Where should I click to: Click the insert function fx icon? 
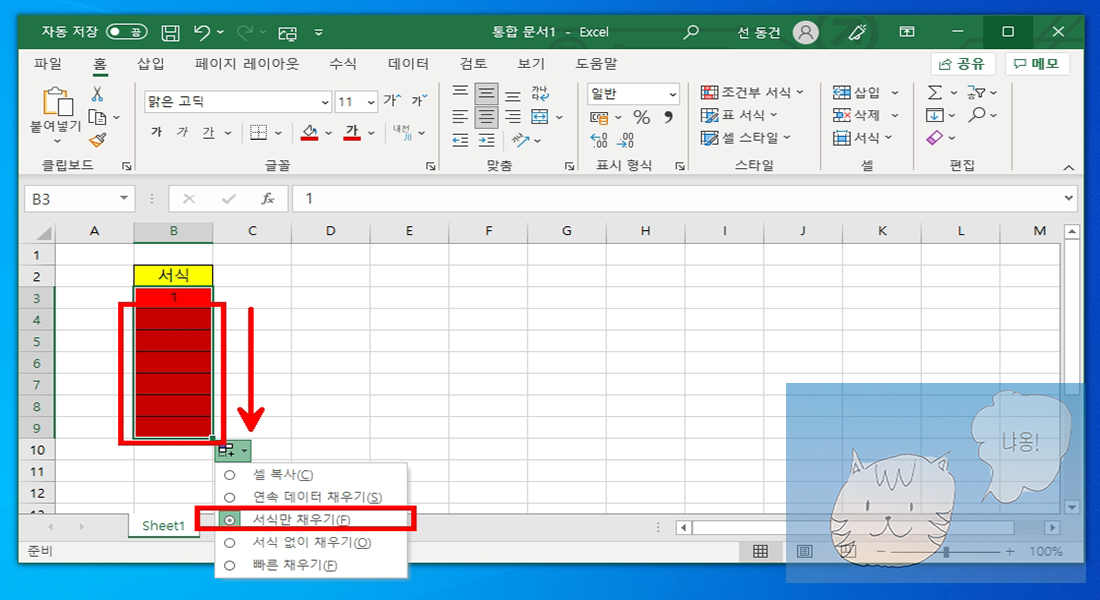click(267, 199)
